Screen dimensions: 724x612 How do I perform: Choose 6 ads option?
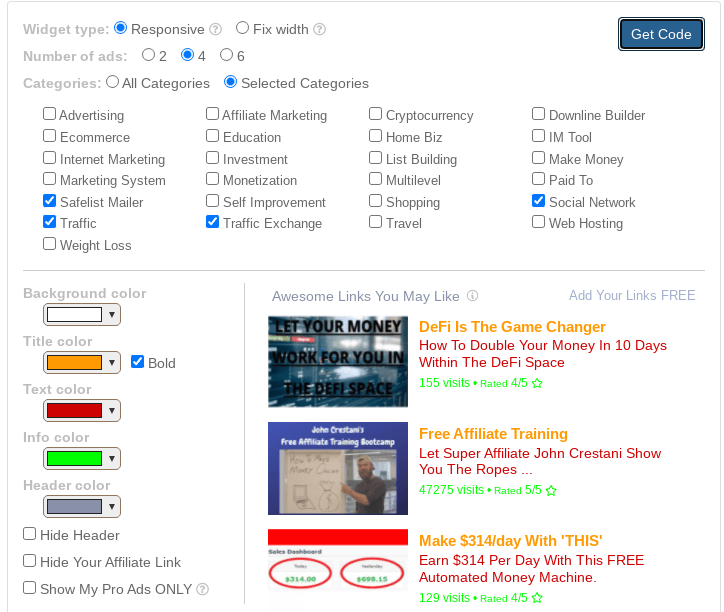point(226,55)
